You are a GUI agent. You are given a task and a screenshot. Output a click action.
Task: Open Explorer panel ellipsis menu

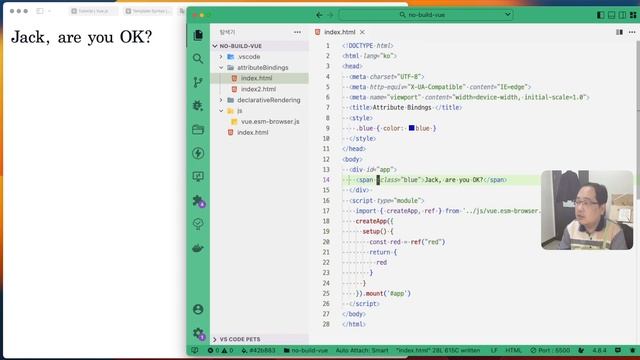297,32
